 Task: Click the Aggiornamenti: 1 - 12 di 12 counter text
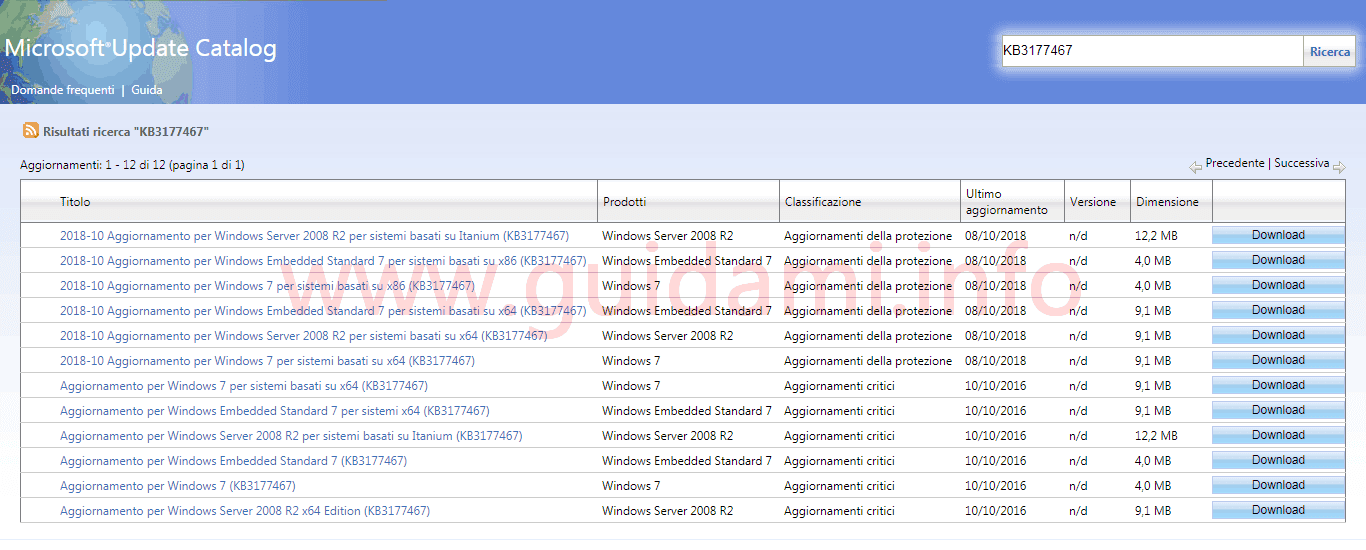click(132, 165)
